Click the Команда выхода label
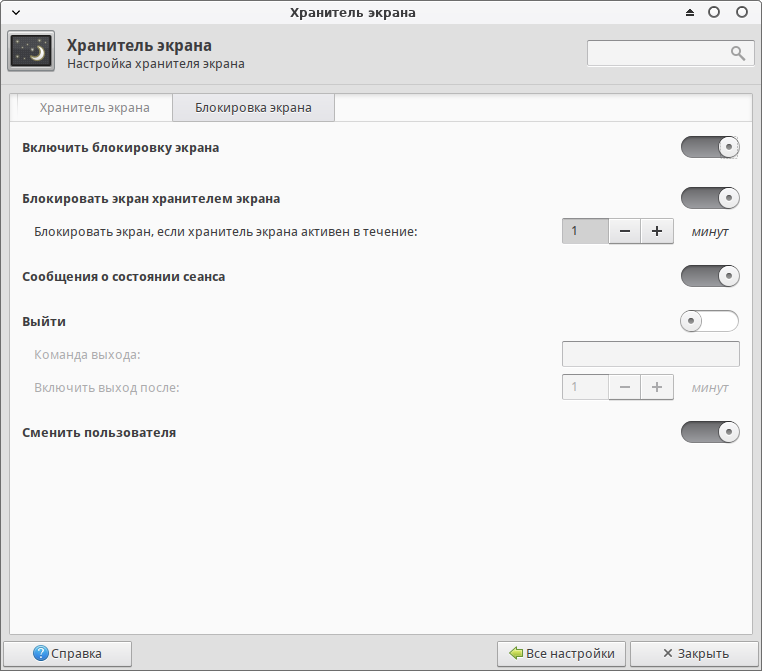 87,355
